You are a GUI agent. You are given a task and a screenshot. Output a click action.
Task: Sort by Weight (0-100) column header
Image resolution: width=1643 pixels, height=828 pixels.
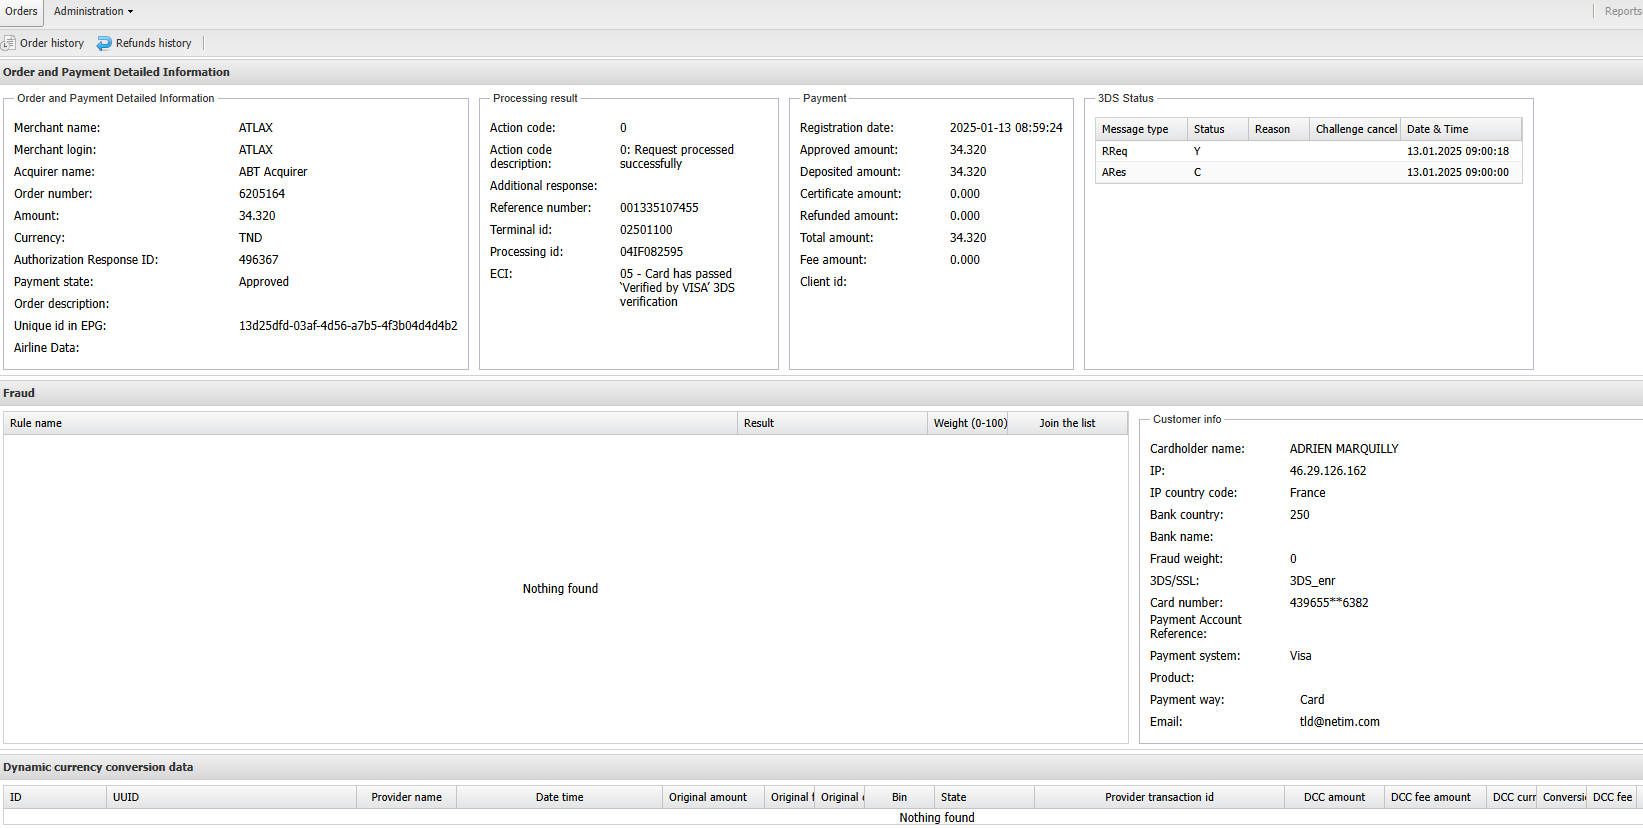970,423
